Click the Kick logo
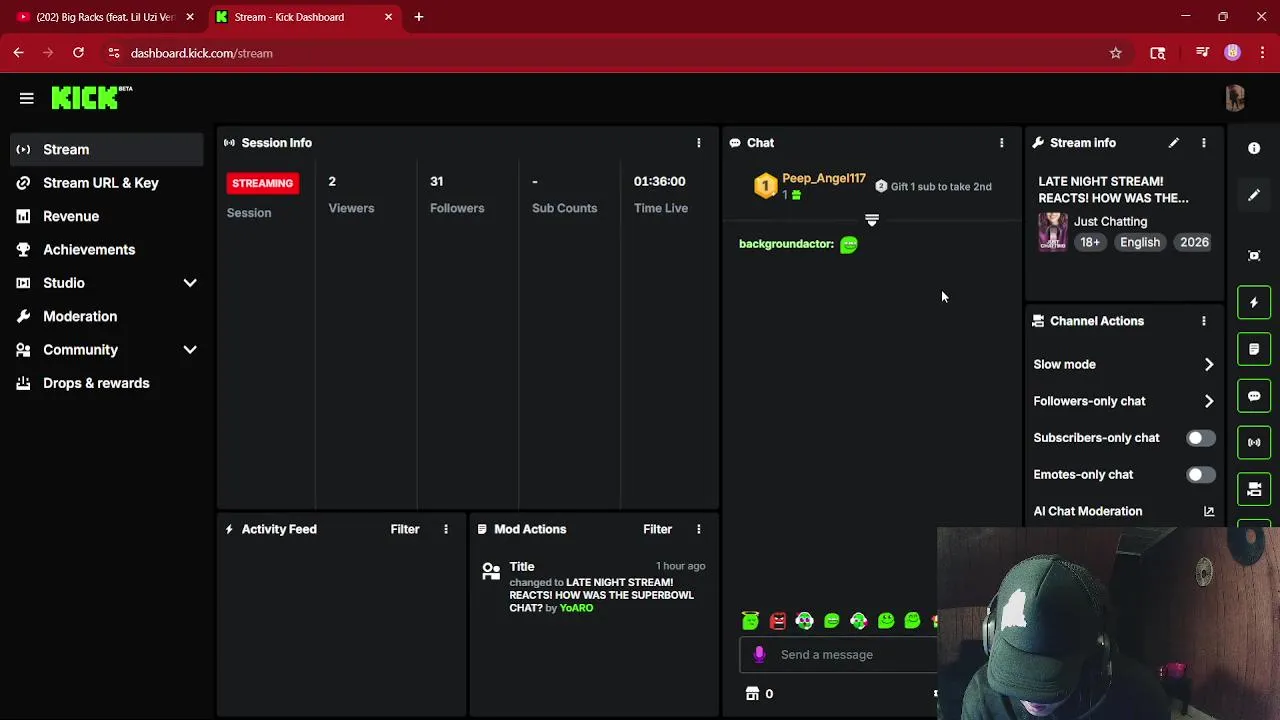 [x=91, y=97]
